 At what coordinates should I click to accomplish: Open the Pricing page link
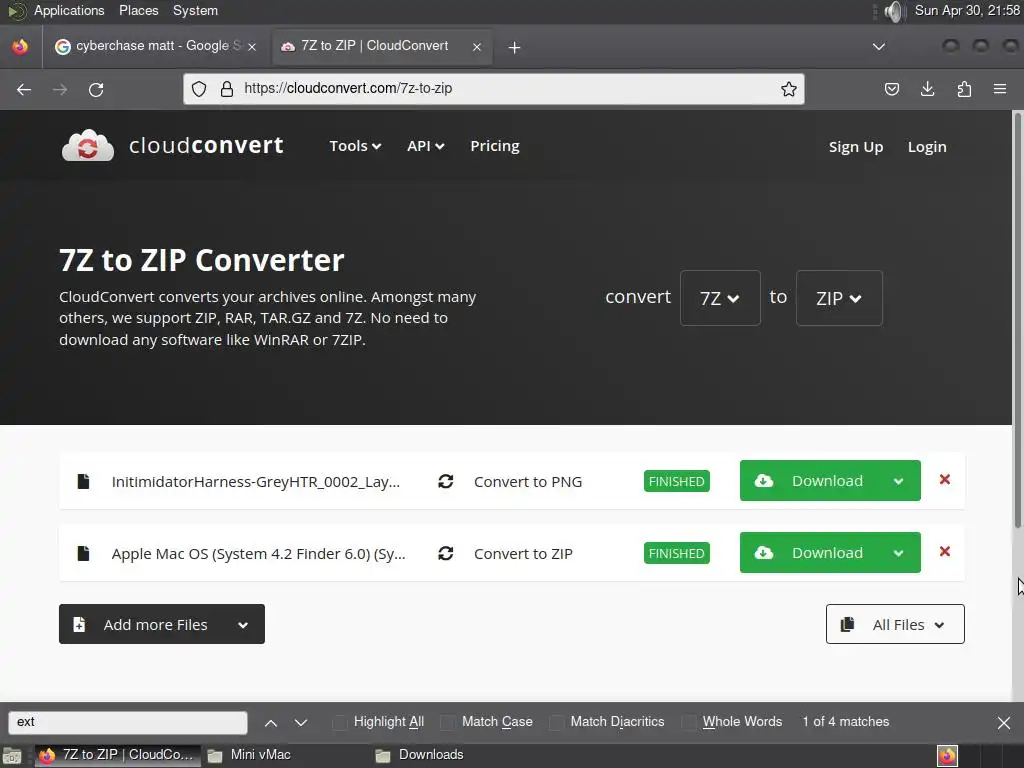pos(495,146)
